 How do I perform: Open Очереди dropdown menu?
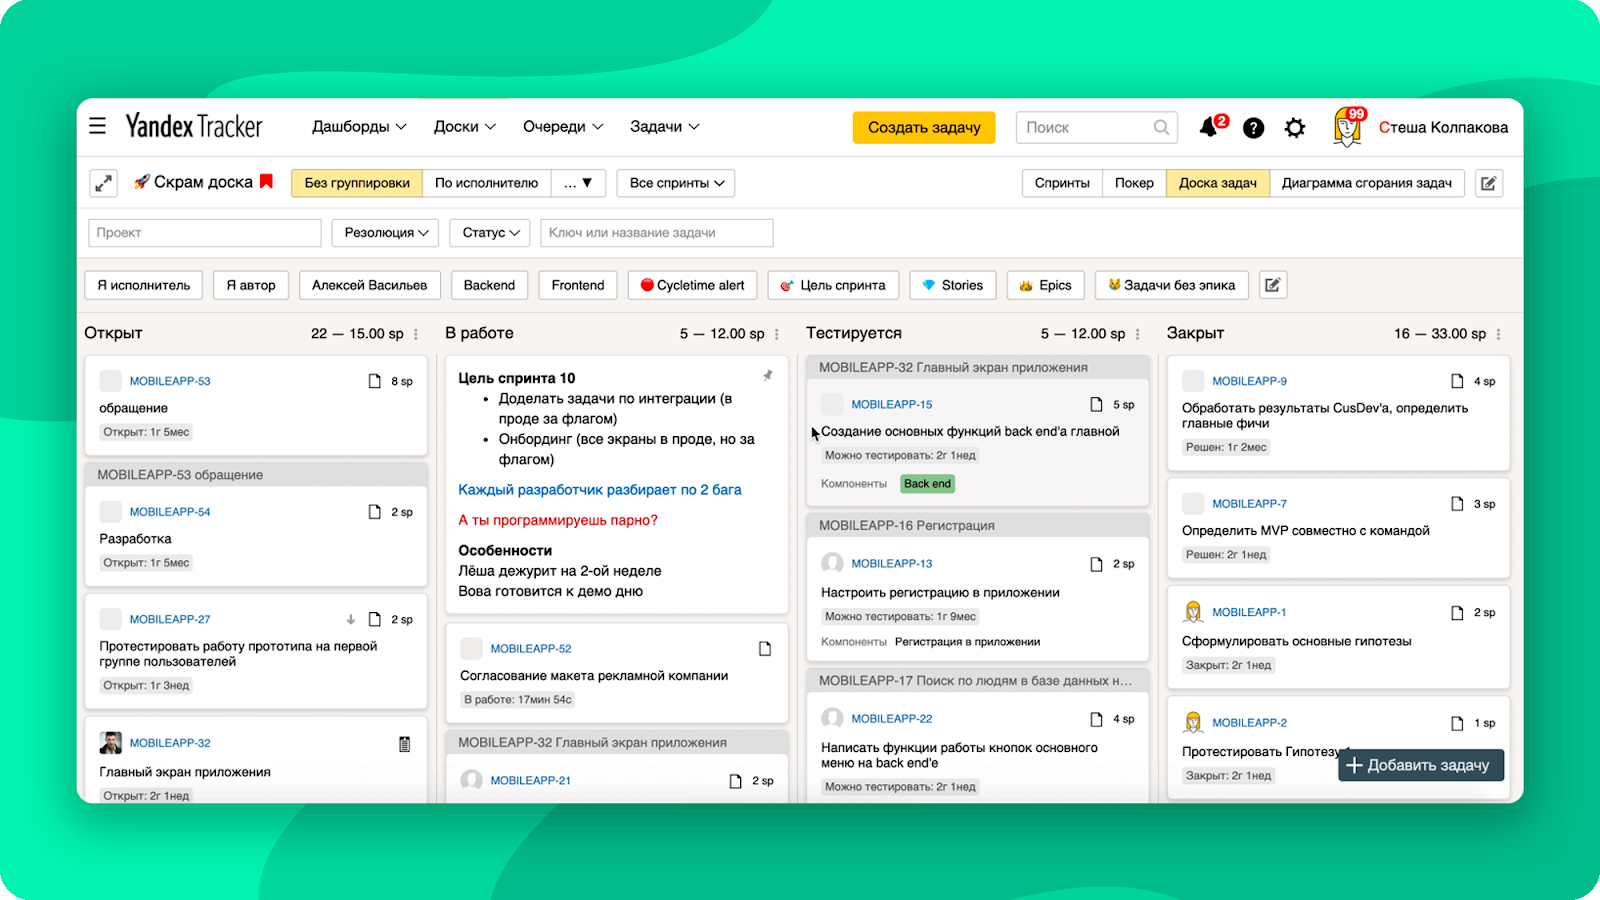563,127
